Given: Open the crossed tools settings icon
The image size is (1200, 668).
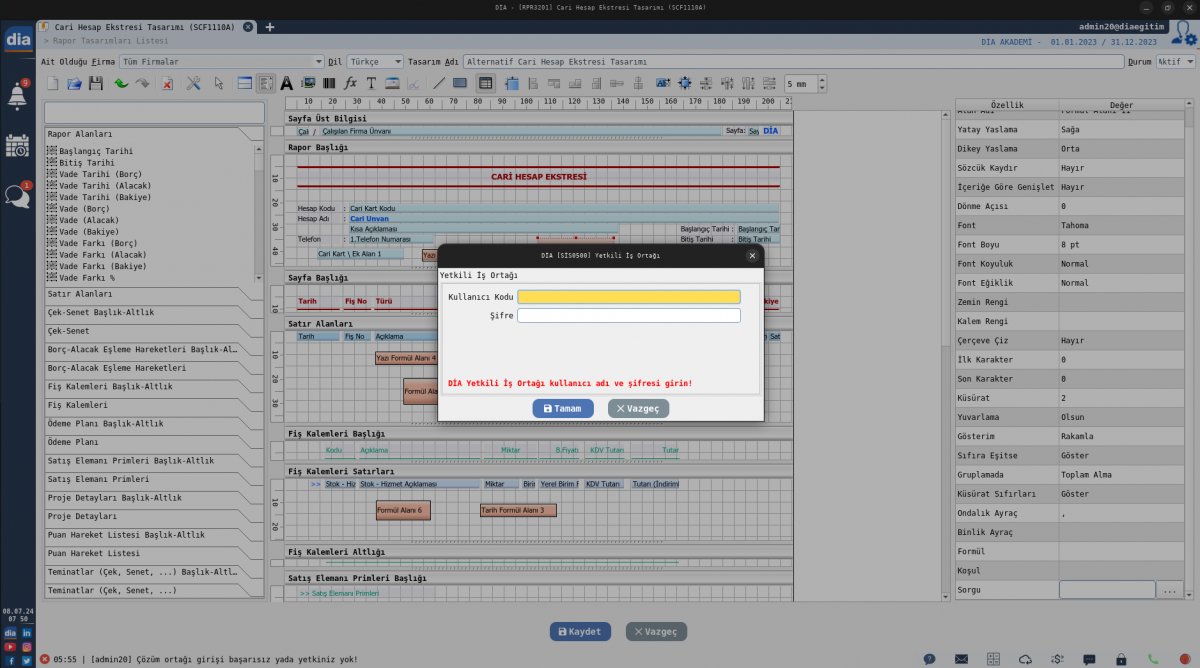Looking at the screenshot, I should [193, 83].
